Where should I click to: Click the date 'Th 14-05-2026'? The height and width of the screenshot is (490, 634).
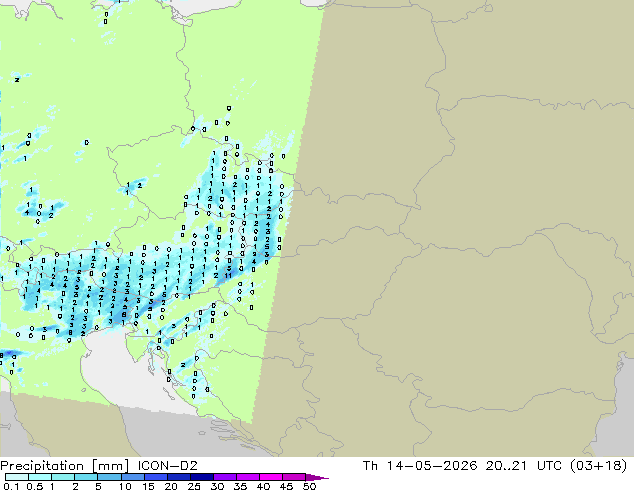pyautogui.click(x=420, y=466)
